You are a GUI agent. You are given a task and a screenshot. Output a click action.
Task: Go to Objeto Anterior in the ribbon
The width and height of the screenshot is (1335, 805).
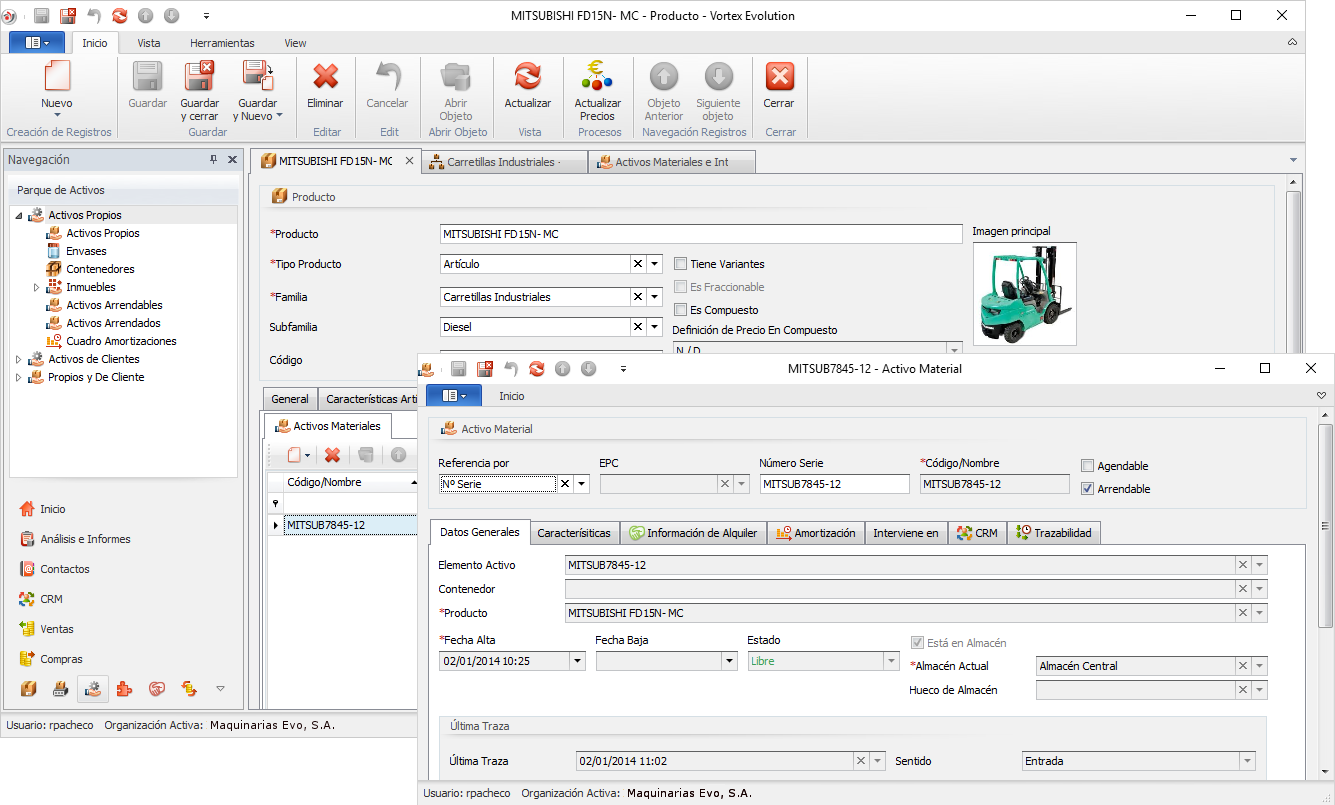[664, 90]
